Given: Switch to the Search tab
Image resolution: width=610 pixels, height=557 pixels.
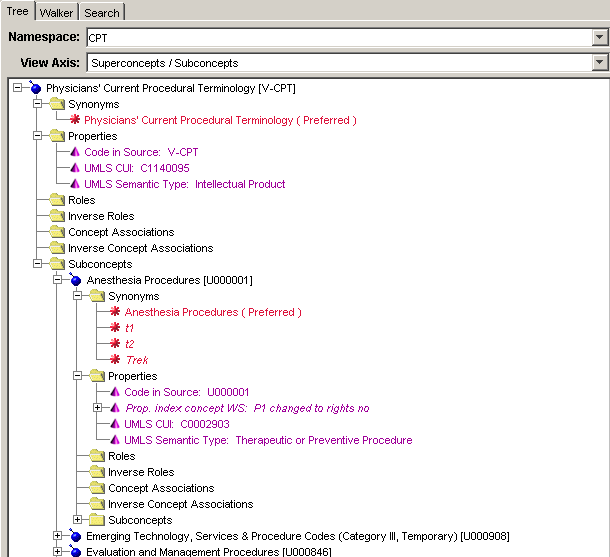Looking at the screenshot, I should click(x=102, y=12).
